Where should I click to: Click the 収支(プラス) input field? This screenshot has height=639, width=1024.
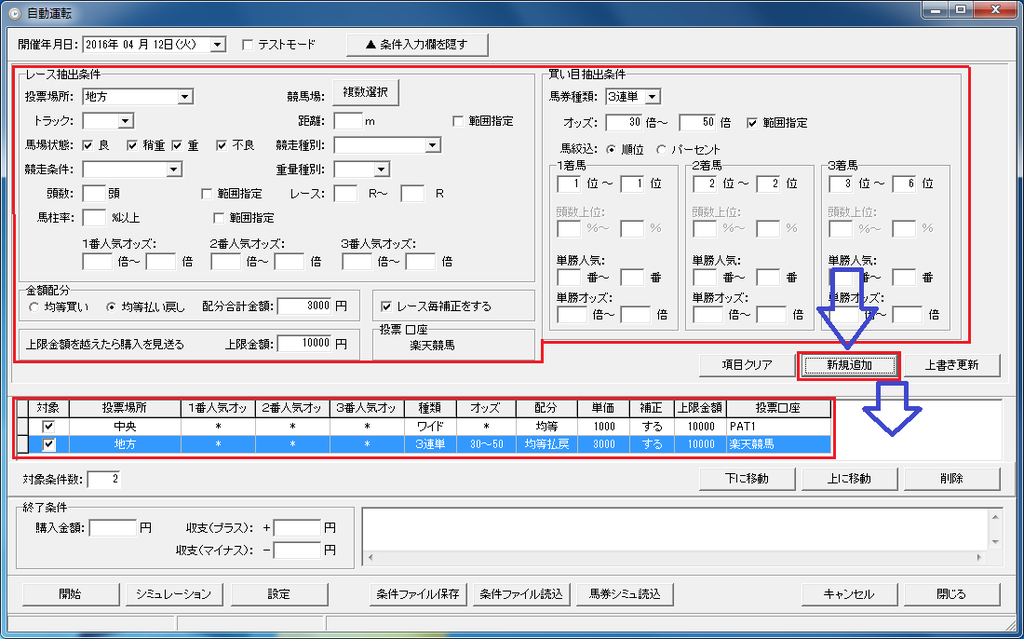coord(297,527)
